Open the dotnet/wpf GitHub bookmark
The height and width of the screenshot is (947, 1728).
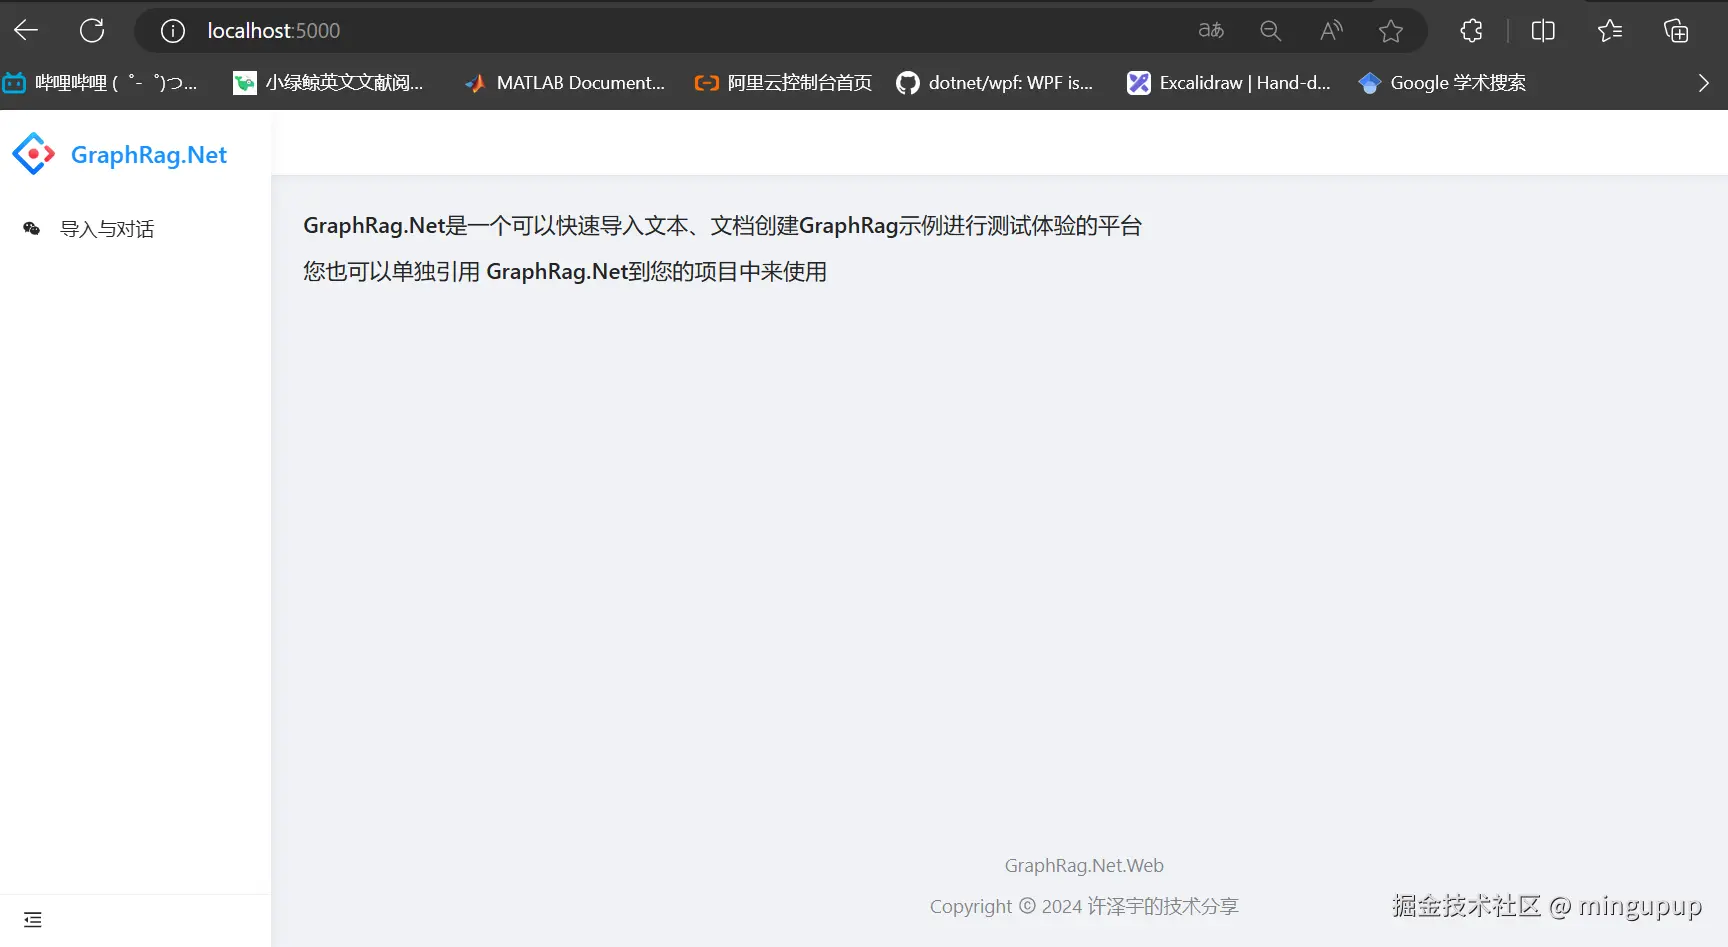point(995,83)
